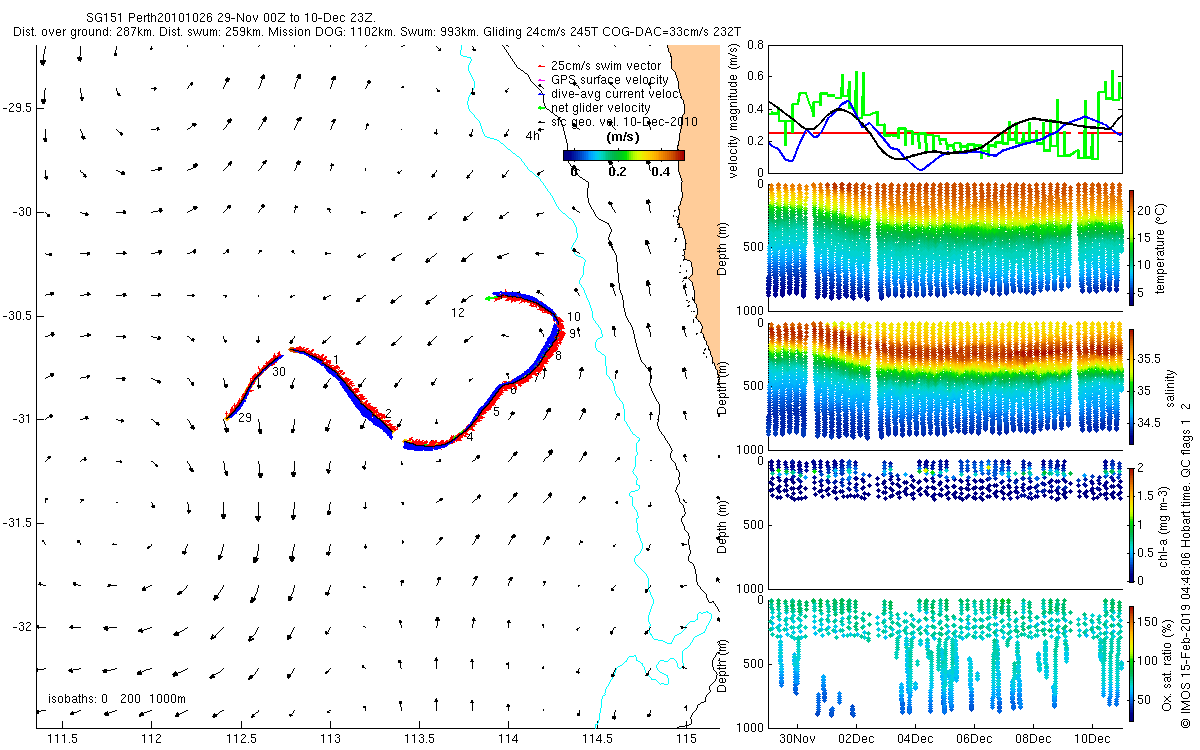Click track day label "29" at the glider start
Viewport: 1200px width, 750px height.
(x=245, y=417)
